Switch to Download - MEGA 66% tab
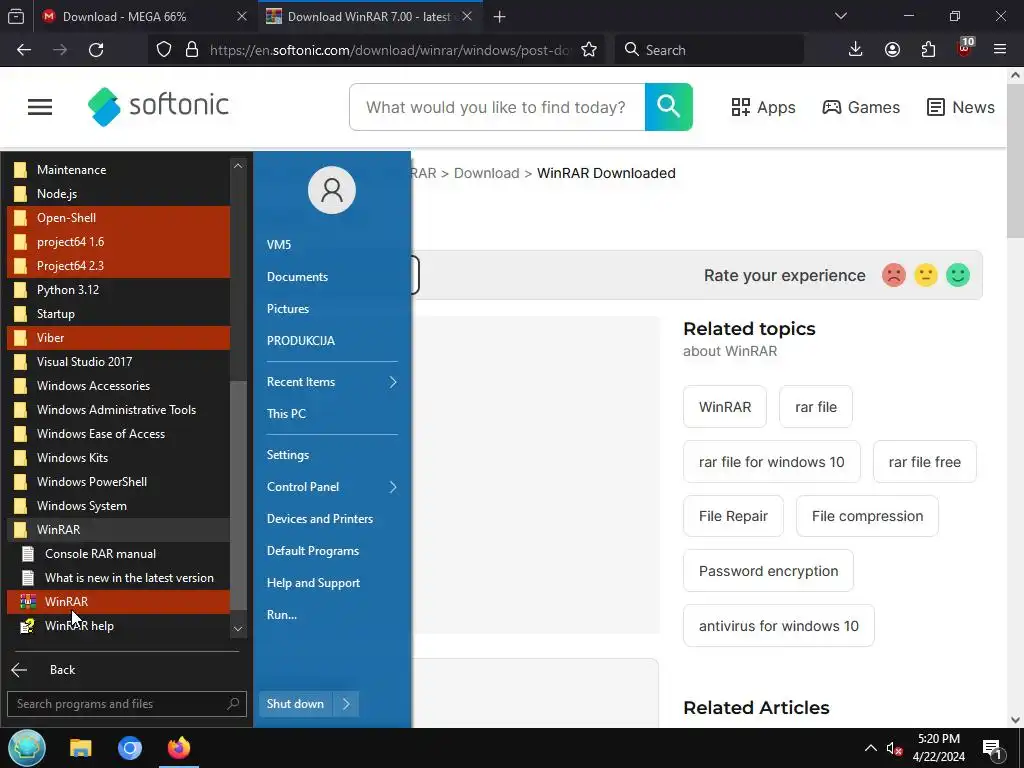 pos(144,16)
